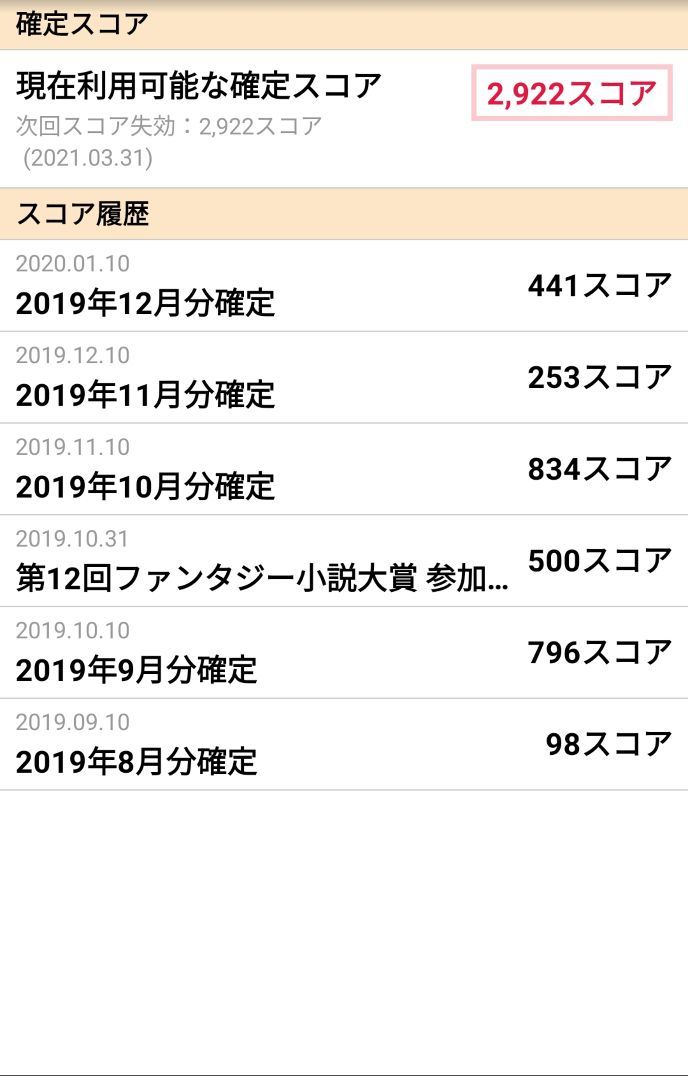This screenshot has width=688, height=1076.
Task: Click the 現在利用可能な確定スコア label
Action: pyautogui.click(x=199, y=86)
